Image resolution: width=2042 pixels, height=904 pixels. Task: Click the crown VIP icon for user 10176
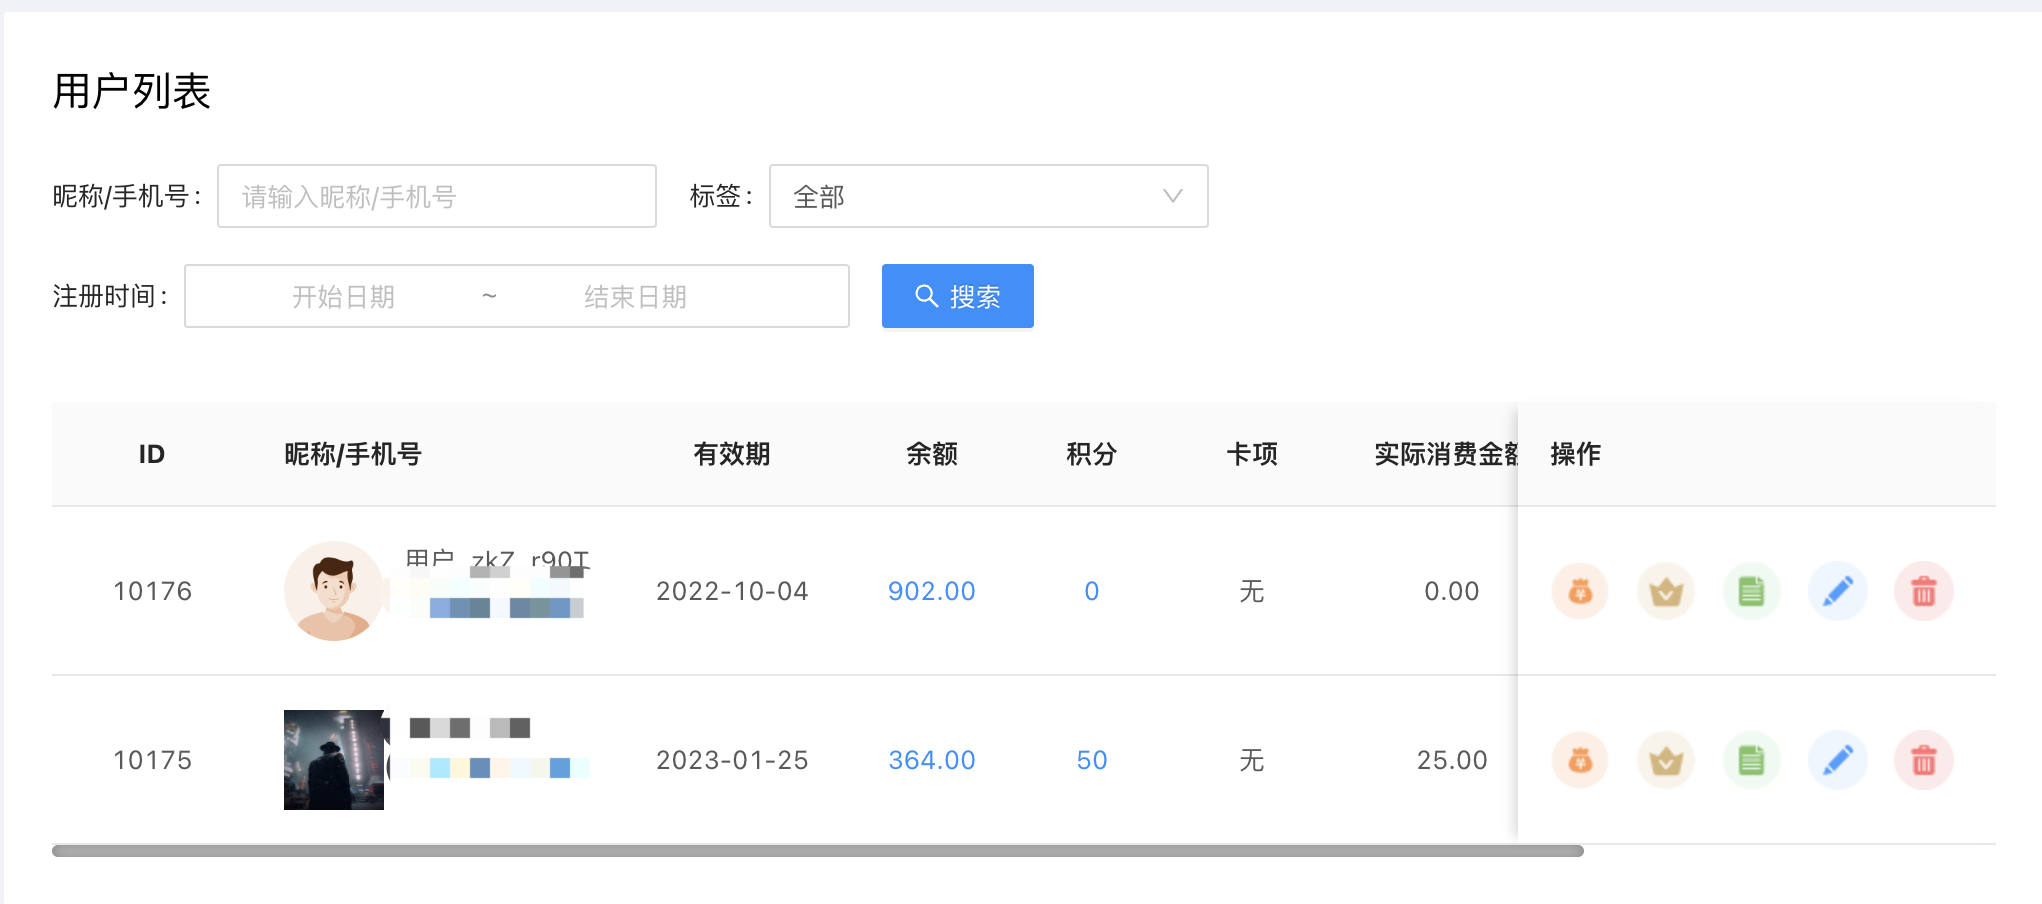pos(1666,591)
